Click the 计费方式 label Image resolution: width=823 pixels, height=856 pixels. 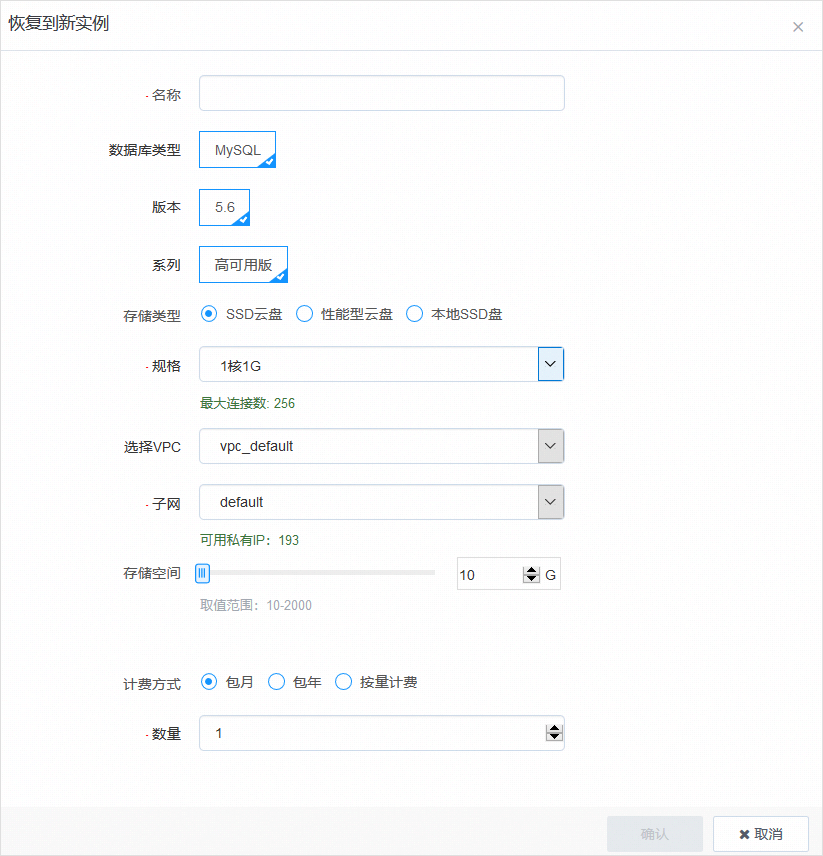(x=152, y=684)
